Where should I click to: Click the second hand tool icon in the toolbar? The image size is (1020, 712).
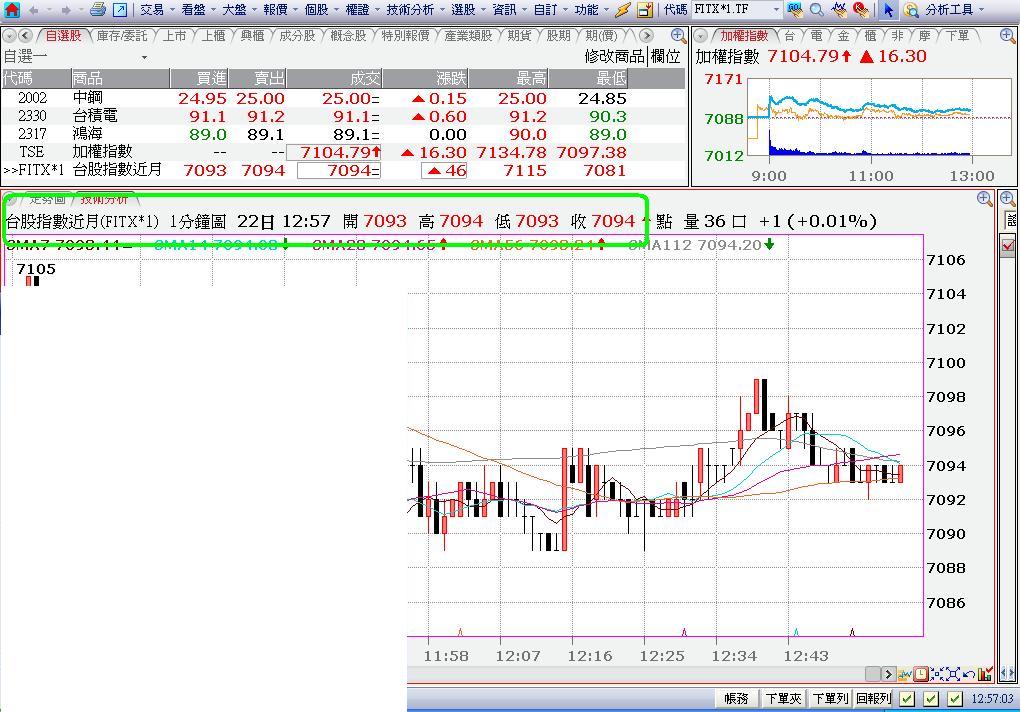[861, 10]
